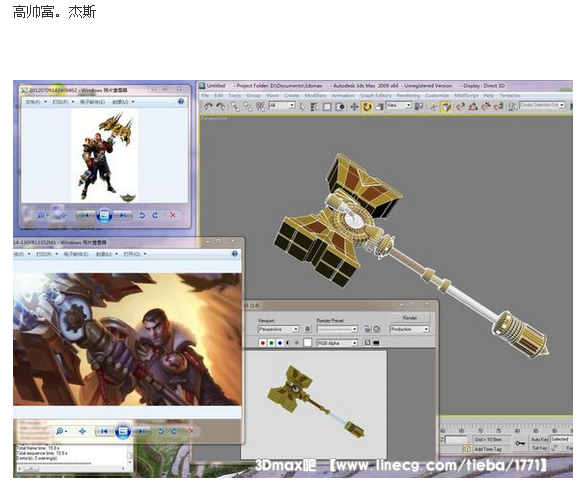
Task: Open the Select by Name list tool
Action: (x=314, y=107)
